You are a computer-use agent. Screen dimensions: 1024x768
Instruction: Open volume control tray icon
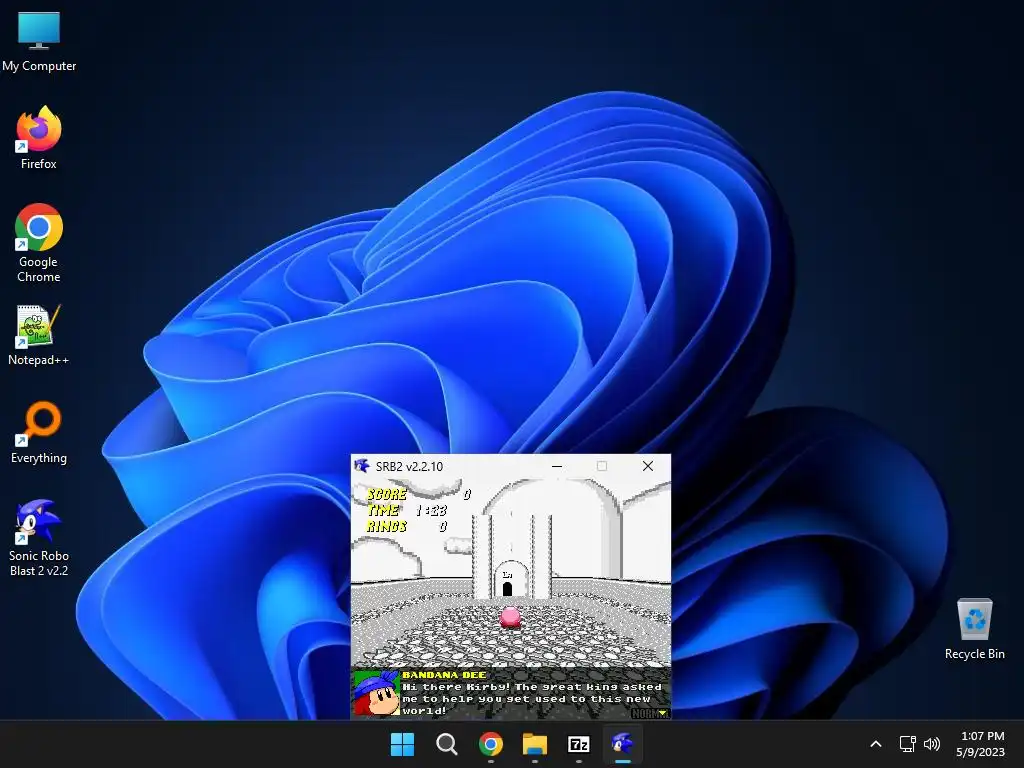tap(932, 744)
